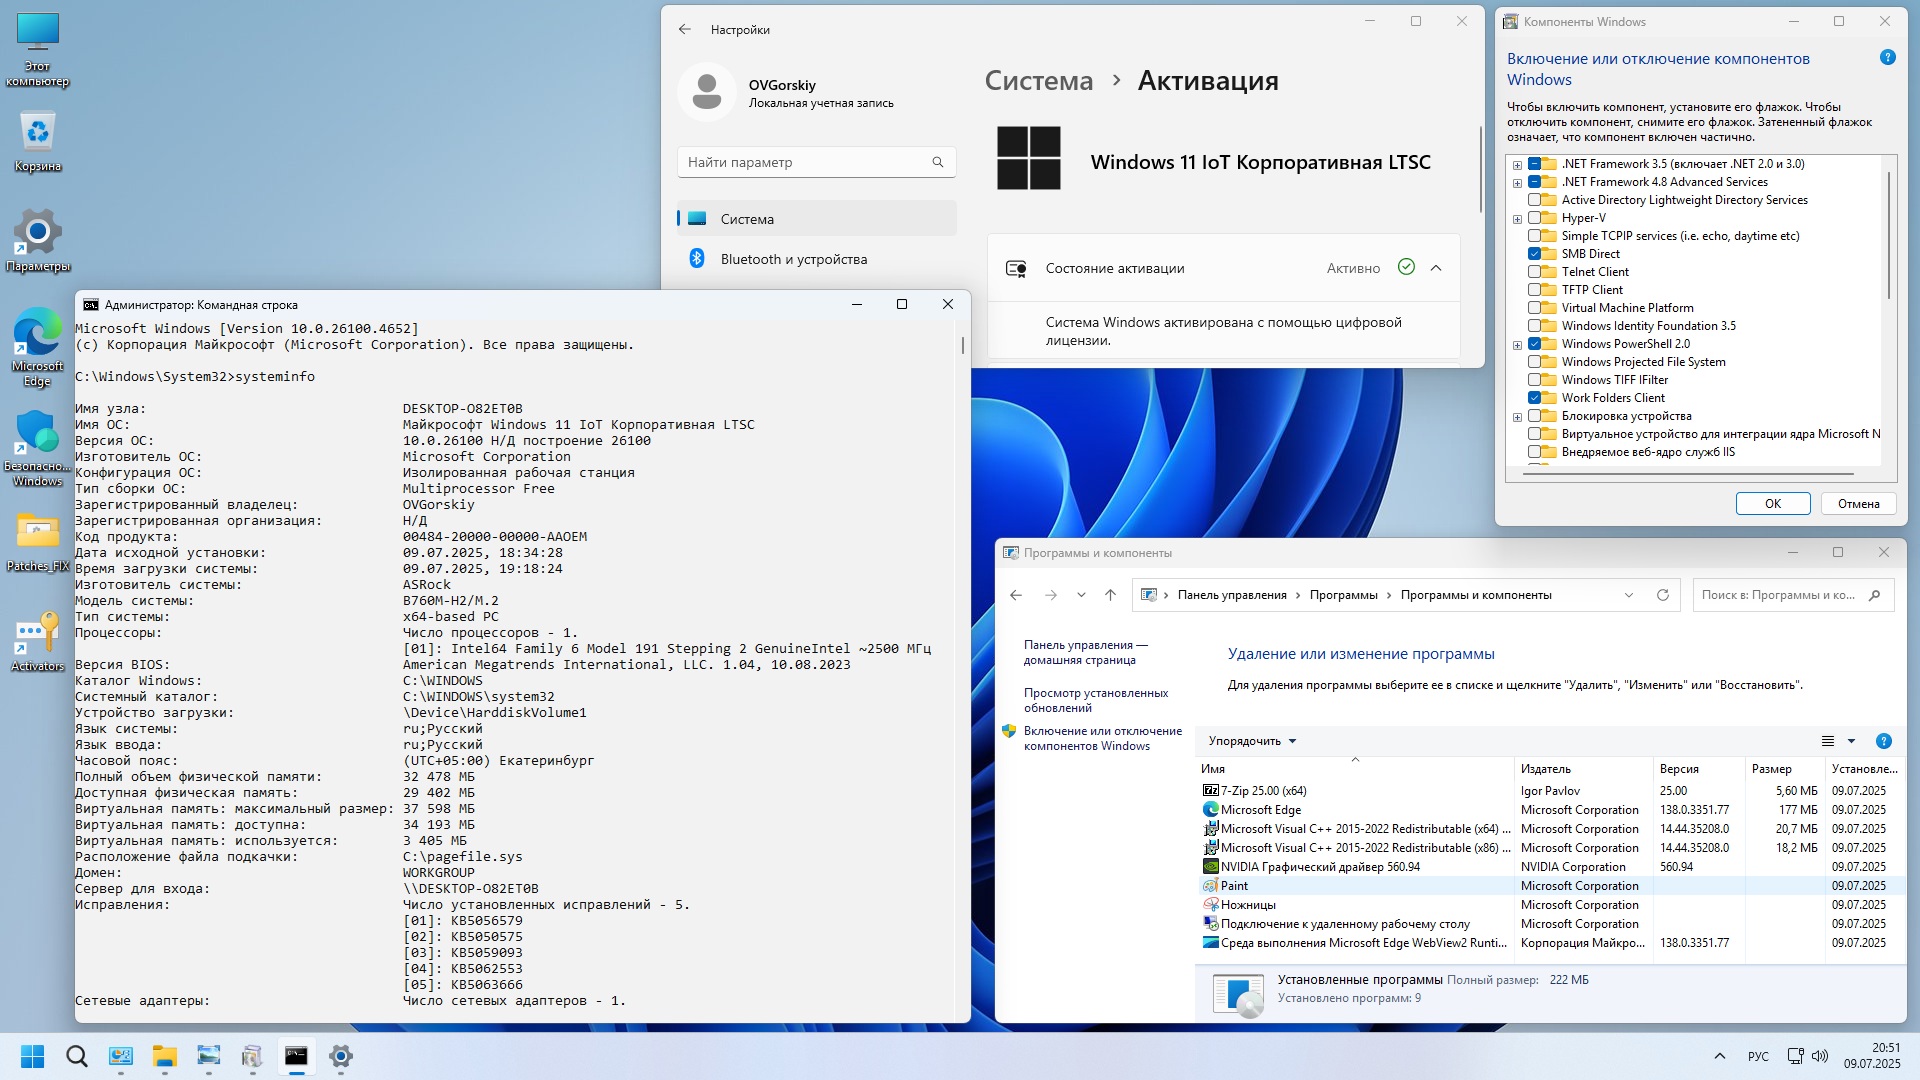Click the help icon in programs list toolbar
Image resolution: width=1920 pixels, height=1080 pixels.
click(x=1884, y=741)
